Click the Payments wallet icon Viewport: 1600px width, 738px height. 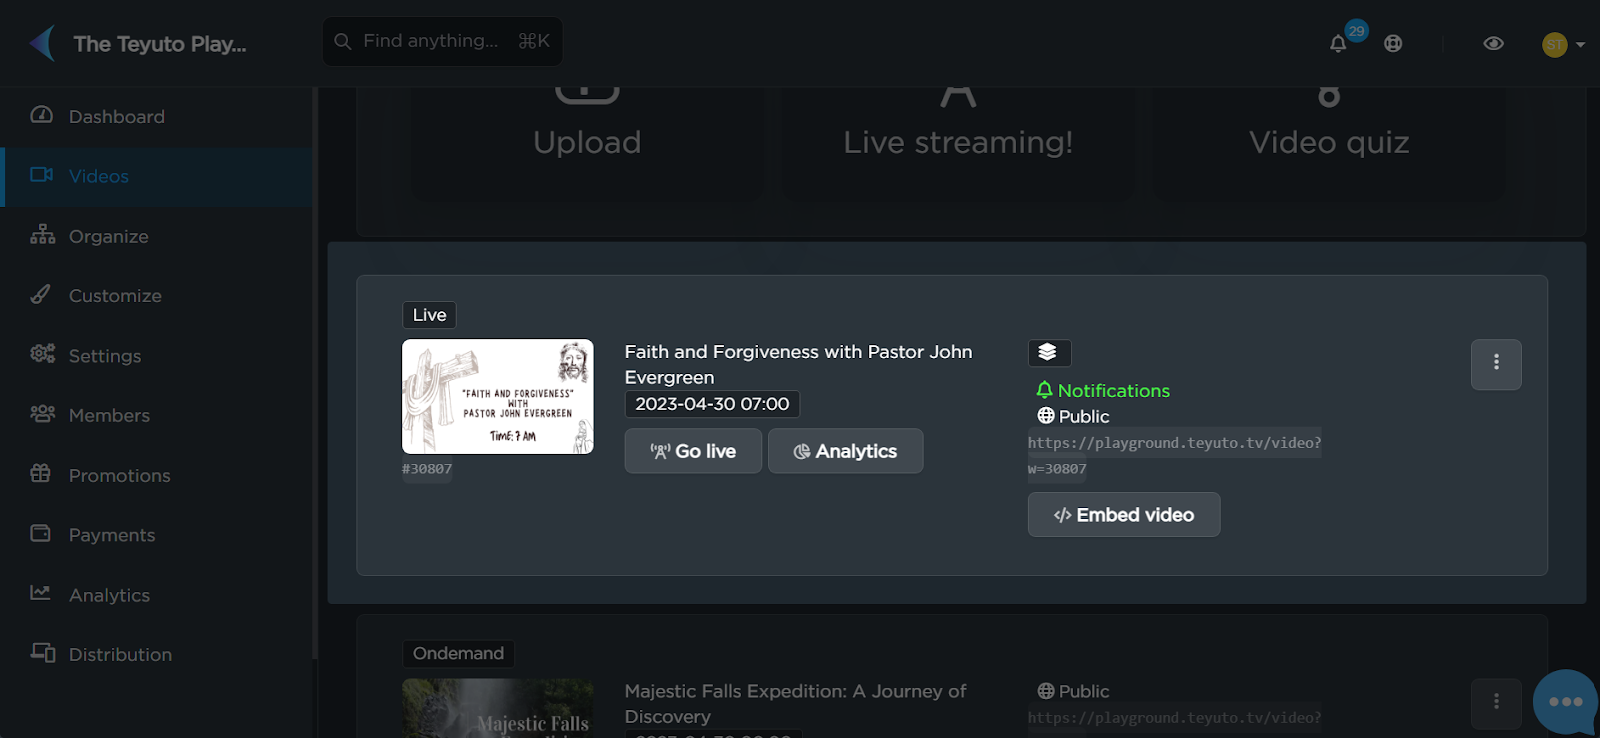(x=40, y=533)
